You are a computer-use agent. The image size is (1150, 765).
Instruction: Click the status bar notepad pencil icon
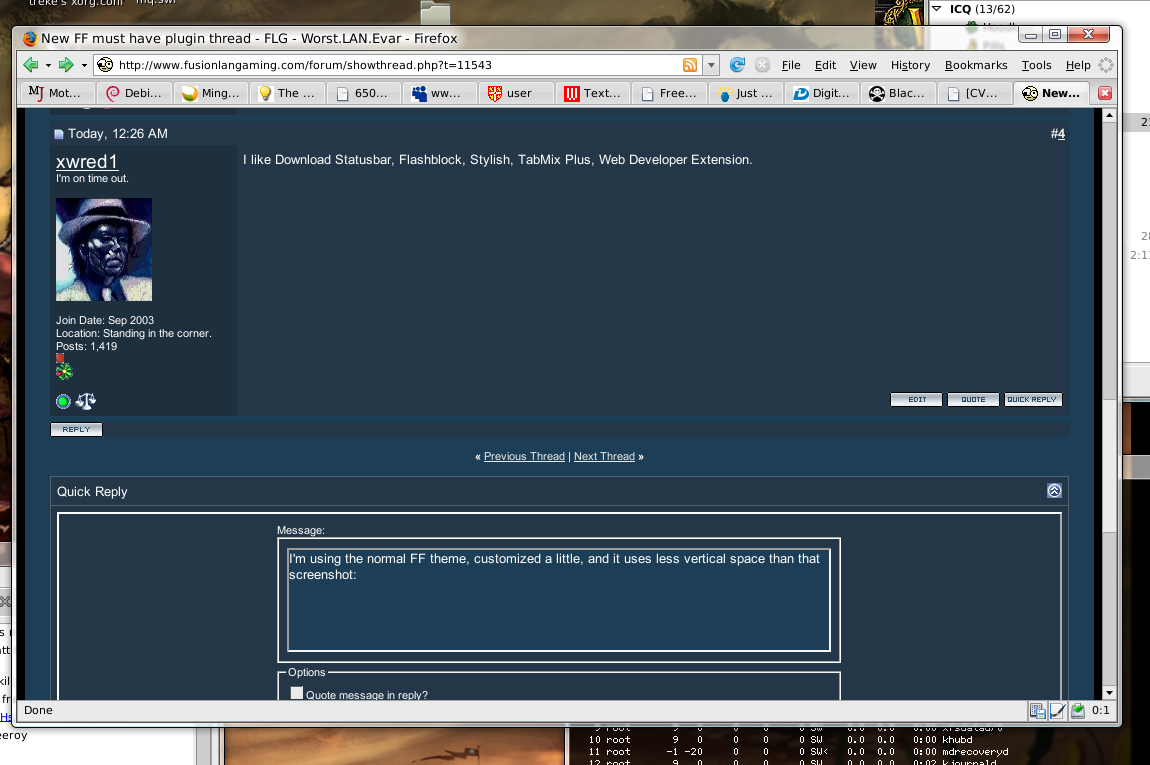(1058, 711)
